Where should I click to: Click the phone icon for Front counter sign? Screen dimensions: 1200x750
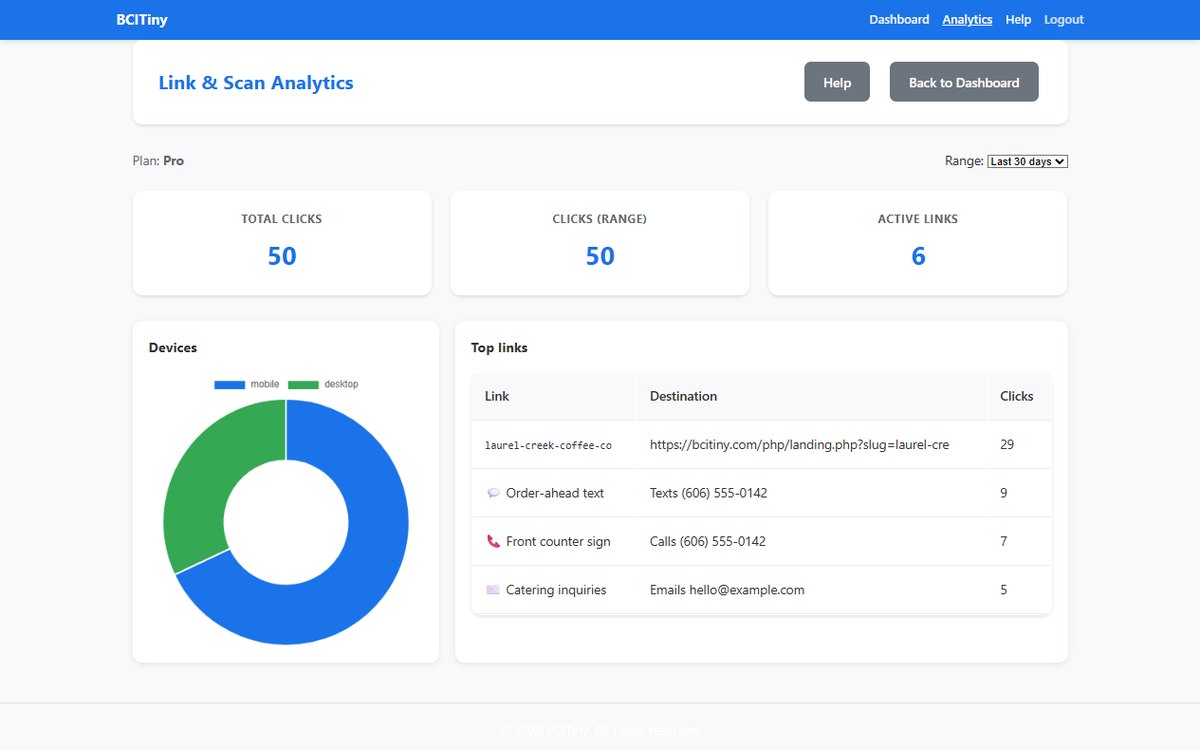(493, 541)
